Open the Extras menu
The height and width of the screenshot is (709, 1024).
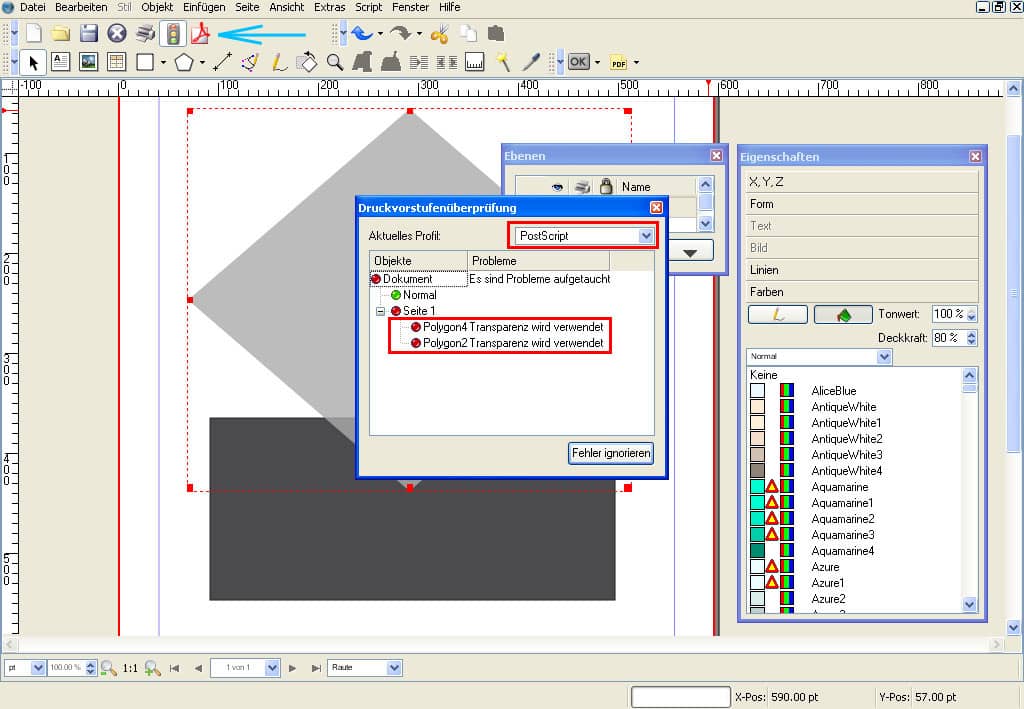[x=328, y=7]
